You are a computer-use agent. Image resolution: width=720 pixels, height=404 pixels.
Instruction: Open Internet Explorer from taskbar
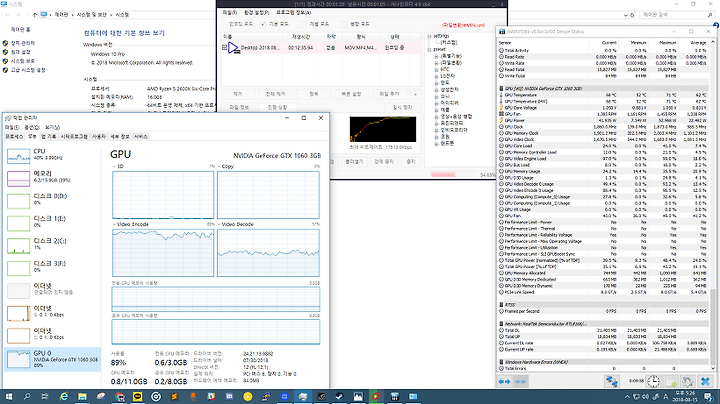[x=64, y=397]
